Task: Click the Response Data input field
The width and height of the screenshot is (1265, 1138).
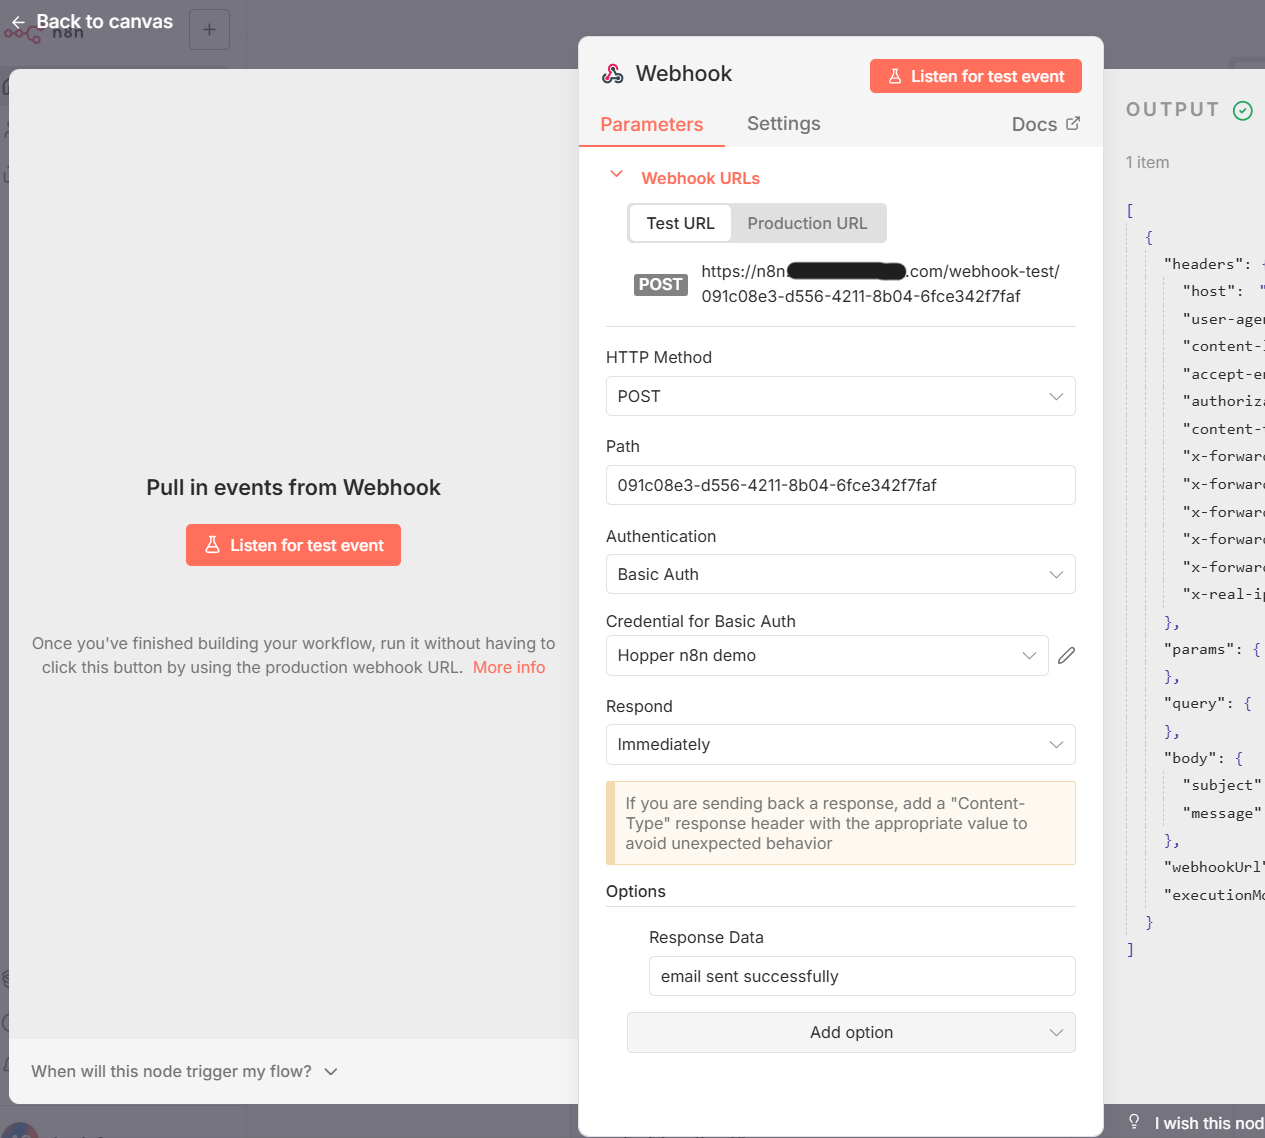Action: pyautogui.click(x=861, y=976)
